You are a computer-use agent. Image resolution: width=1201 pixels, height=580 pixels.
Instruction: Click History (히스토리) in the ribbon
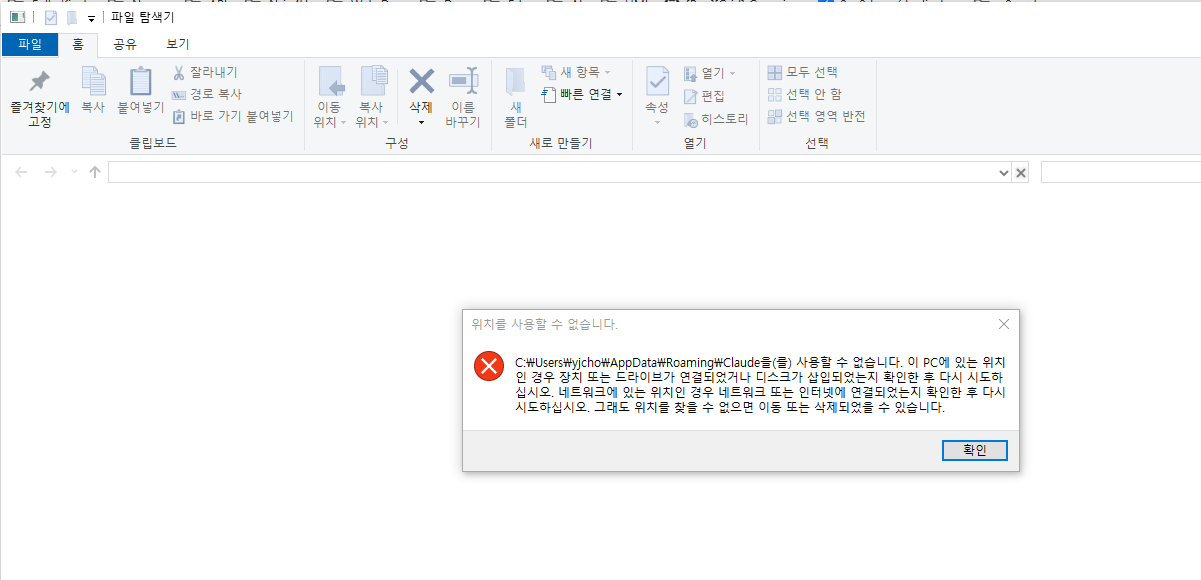tap(716, 119)
